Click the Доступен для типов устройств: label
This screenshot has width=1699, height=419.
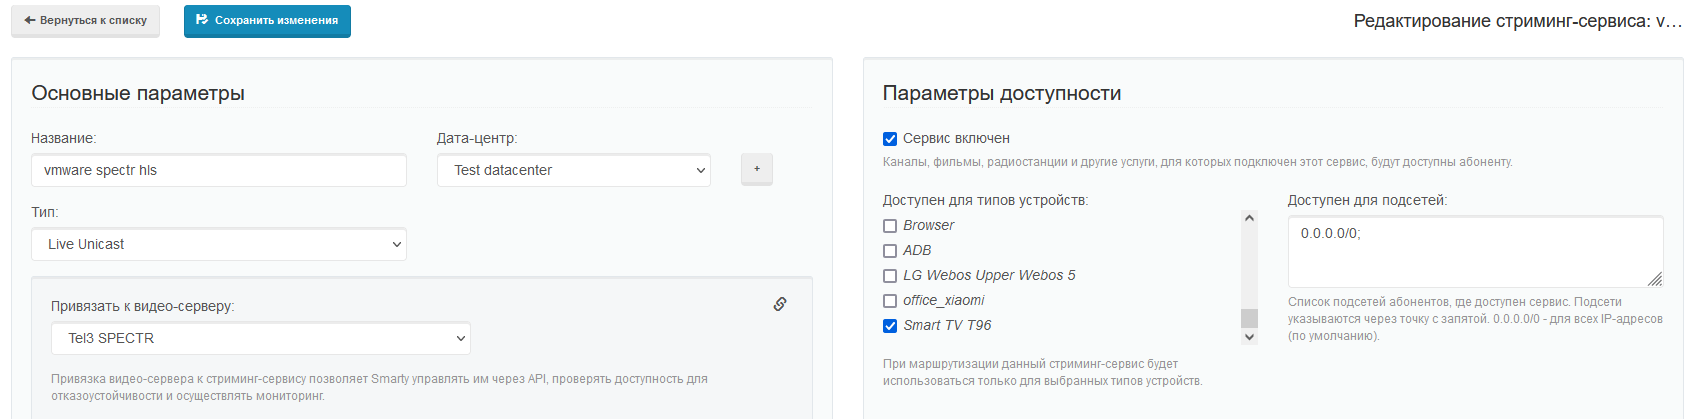pos(985,200)
